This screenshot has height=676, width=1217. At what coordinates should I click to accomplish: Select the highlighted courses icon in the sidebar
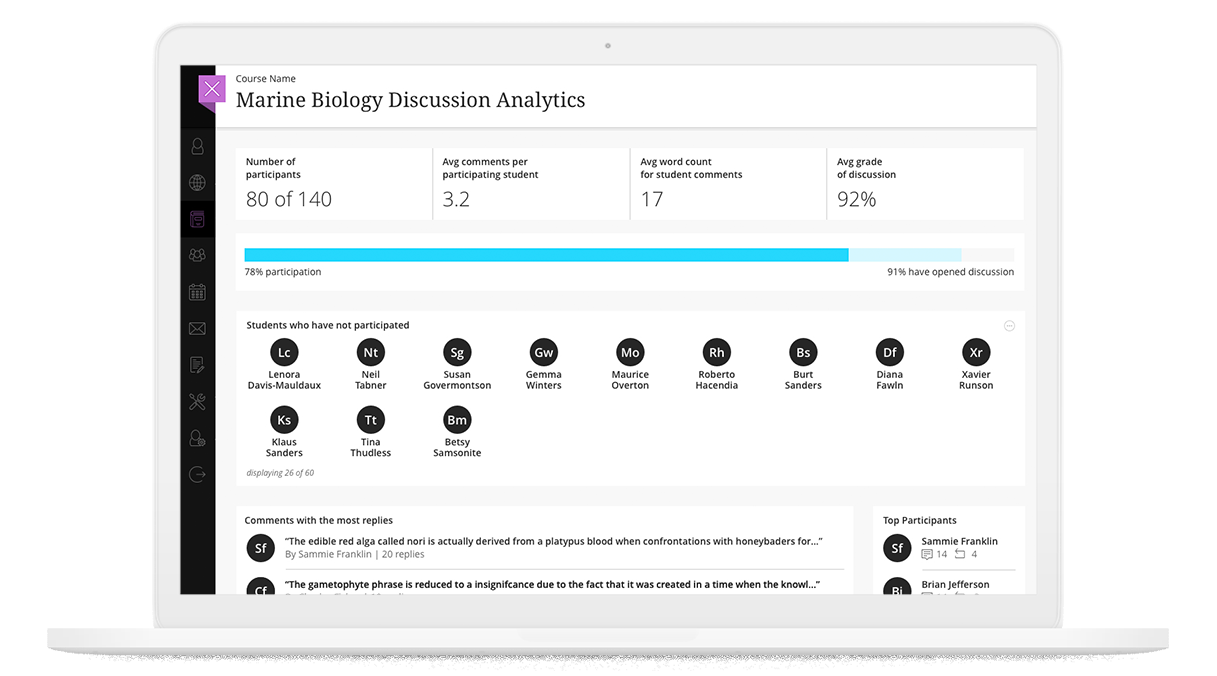197,219
